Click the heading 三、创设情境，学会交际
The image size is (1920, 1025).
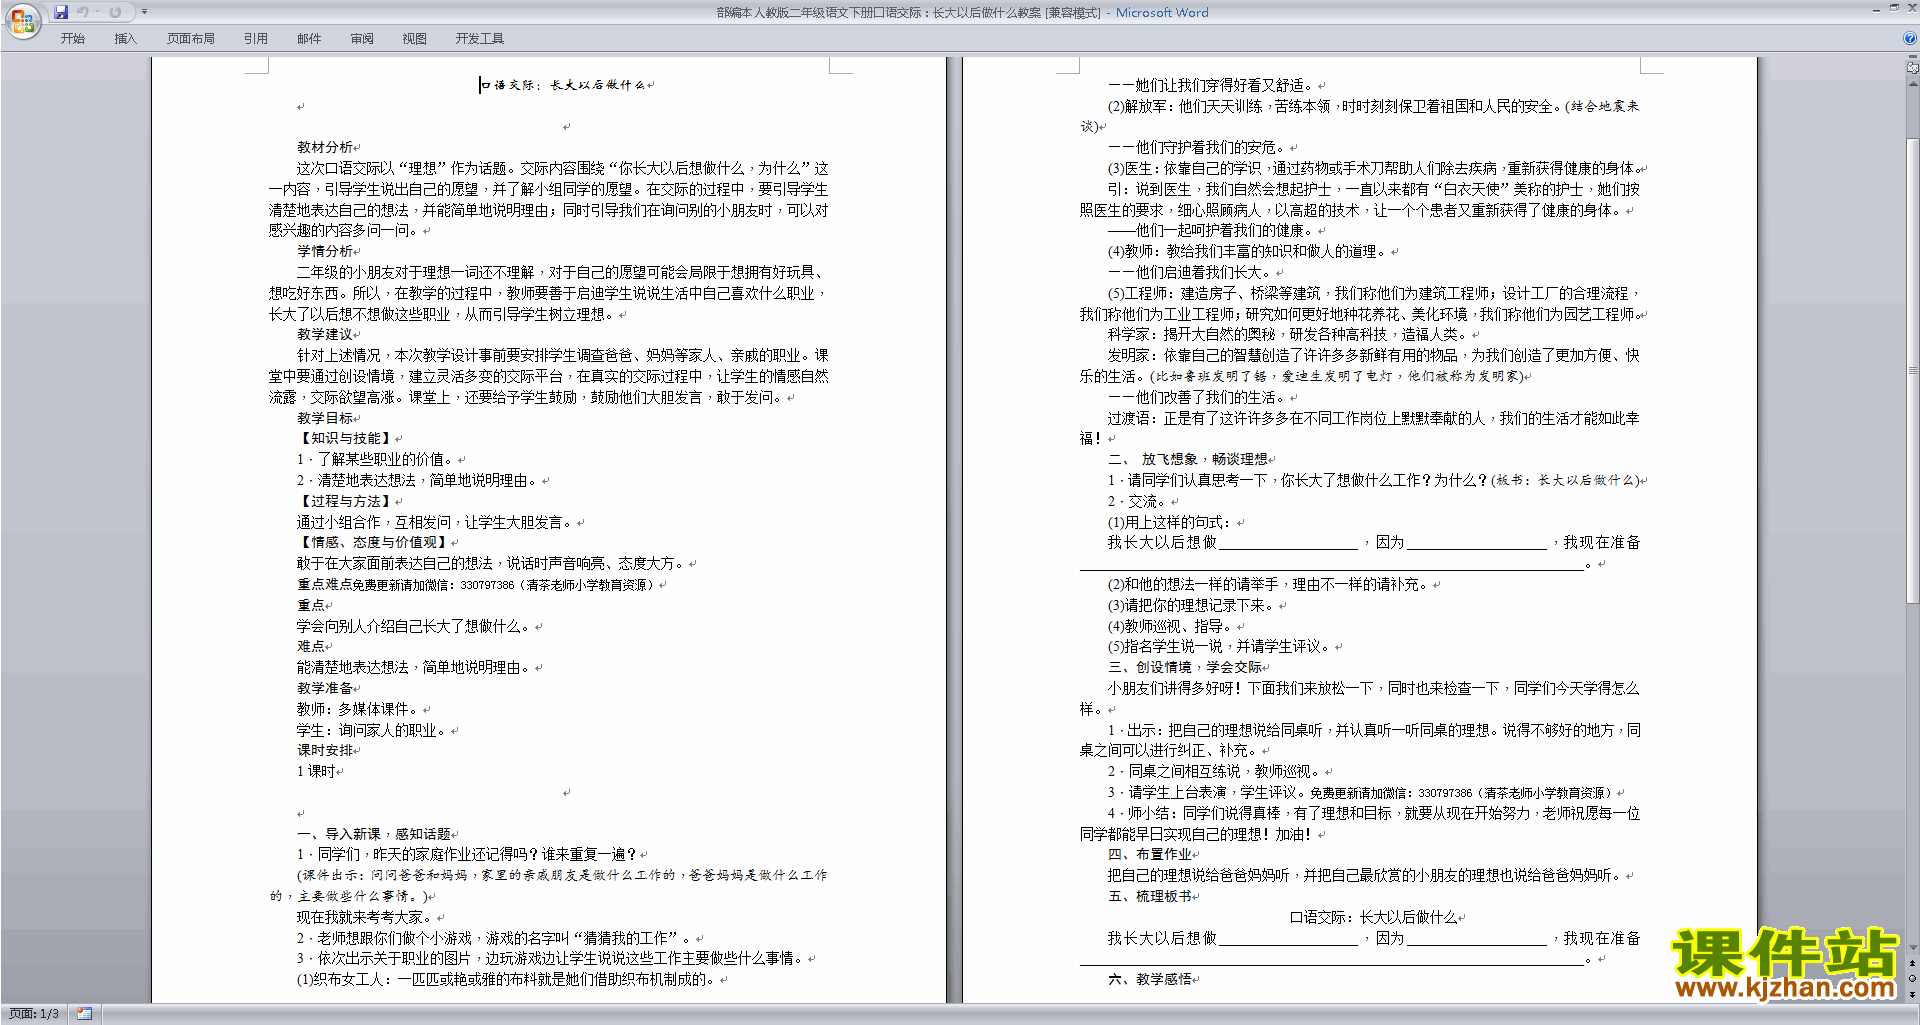1184,667
